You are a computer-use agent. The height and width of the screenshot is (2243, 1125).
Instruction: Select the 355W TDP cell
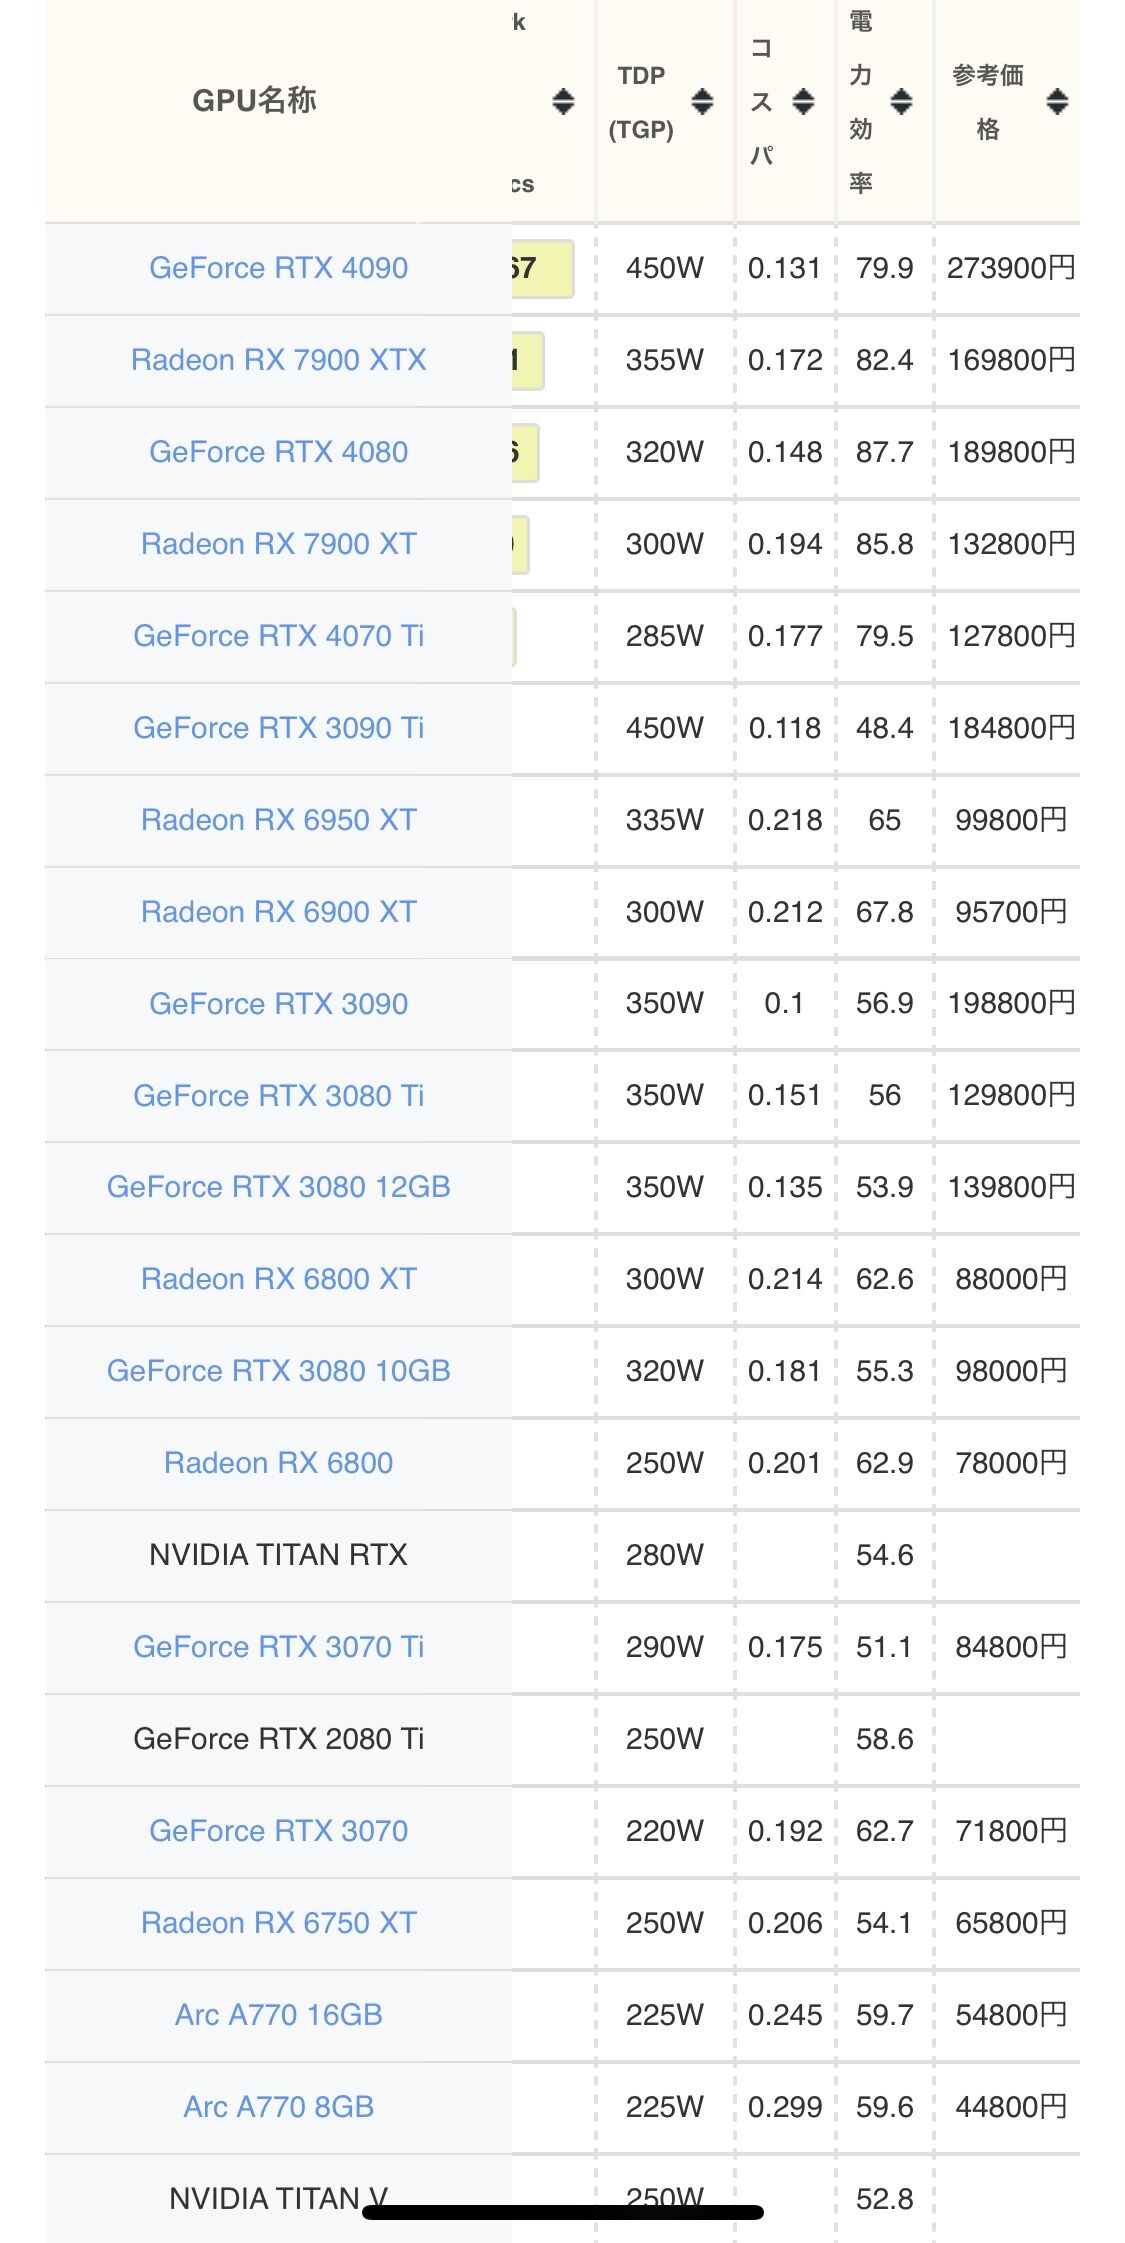pyautogui.click(x=665, y=360)
